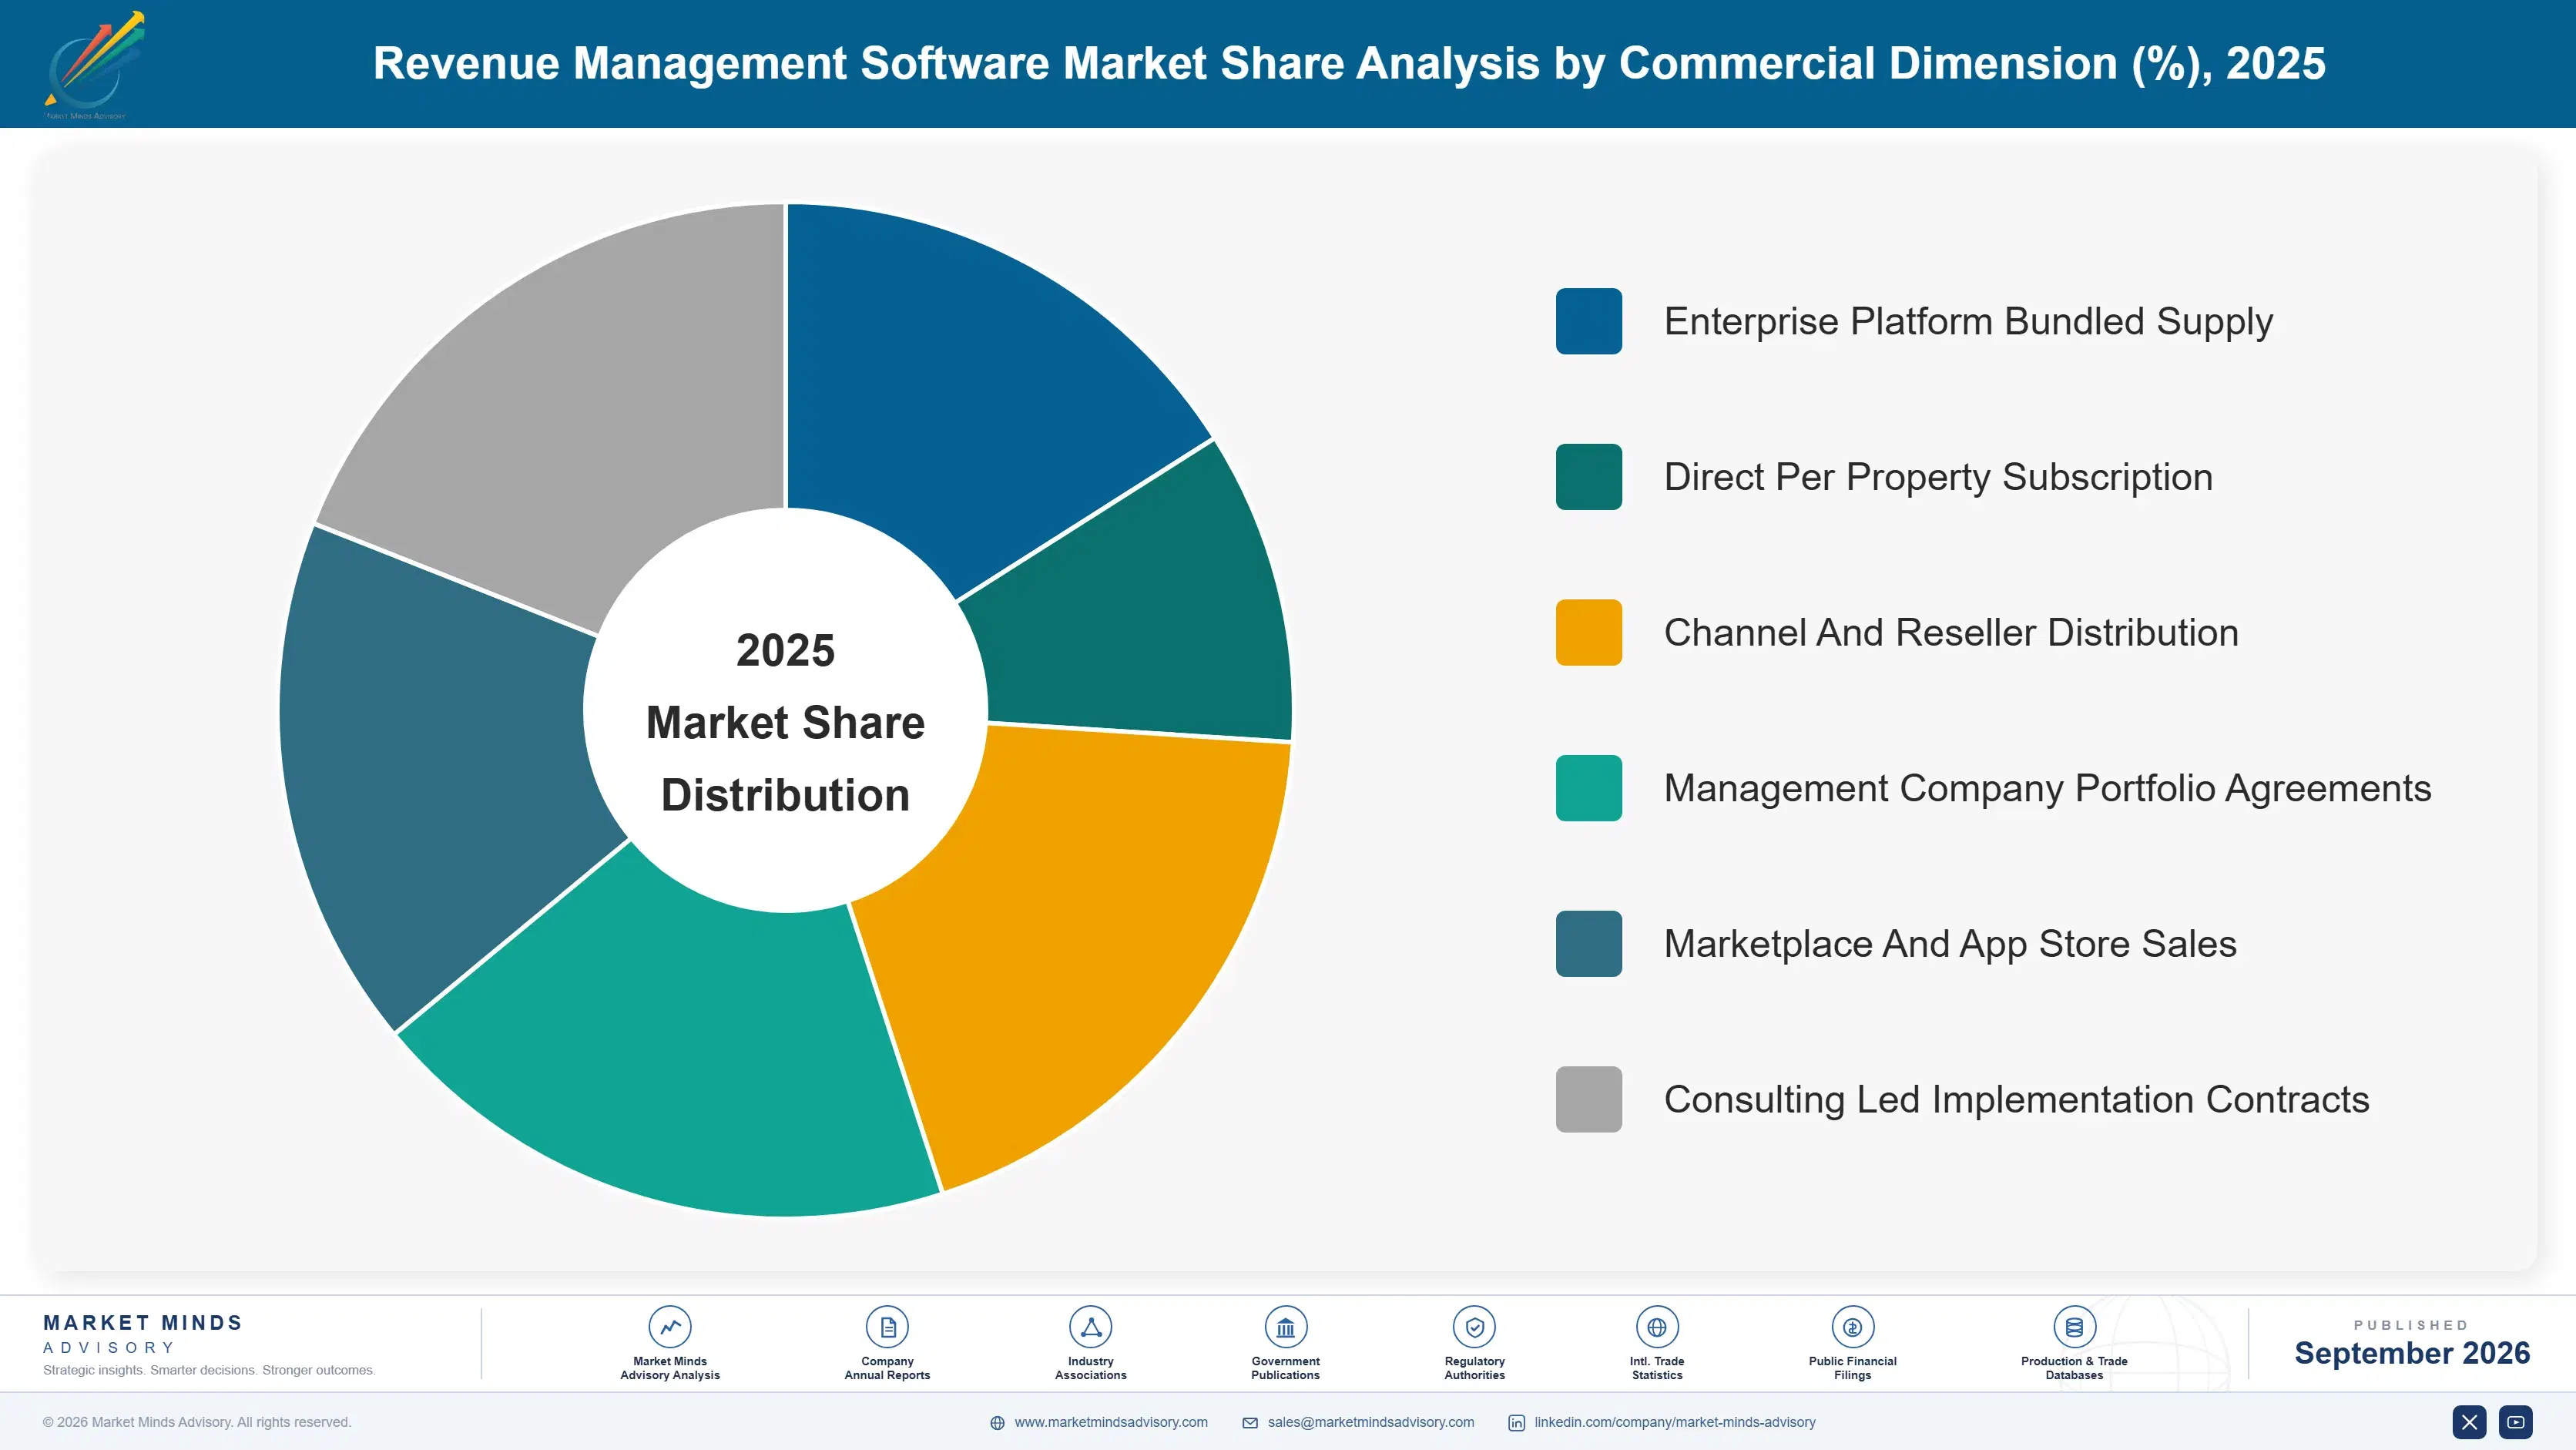Image resolution: width=2576 pixels, height=1450 pixels.
Task: Click the 'Consulting Led Implementation Contracts' label
Action: pos(2016,1100)
